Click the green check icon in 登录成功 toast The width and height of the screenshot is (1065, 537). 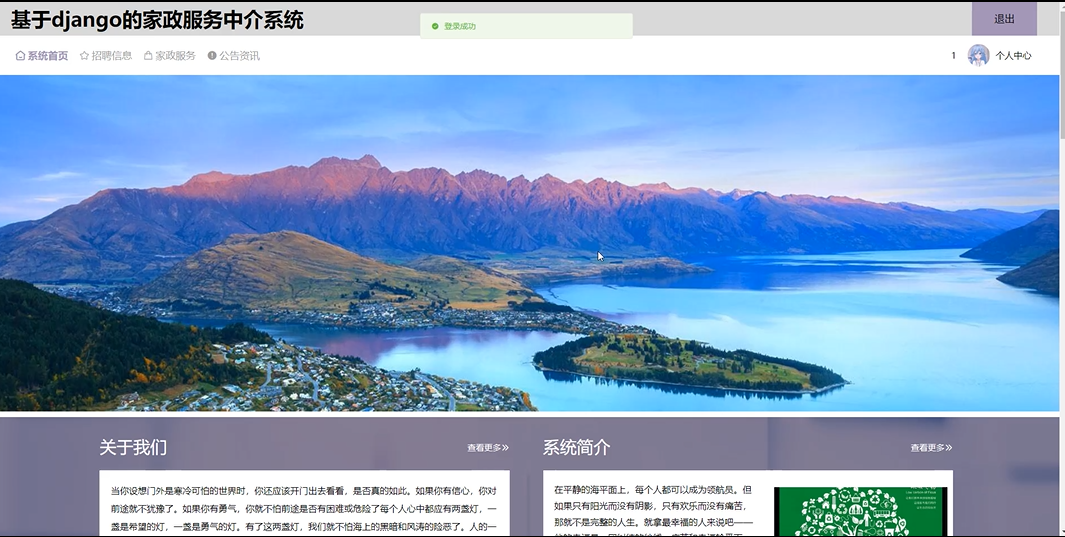[x=435, y=26]
